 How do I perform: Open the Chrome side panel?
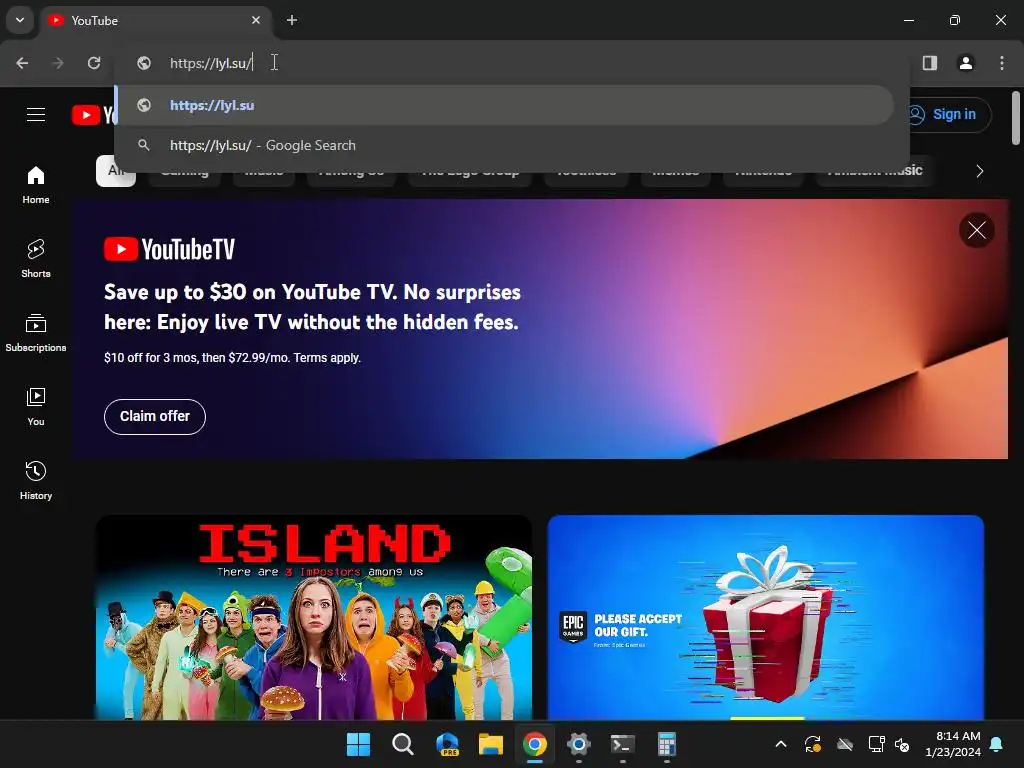coord(929,63)
